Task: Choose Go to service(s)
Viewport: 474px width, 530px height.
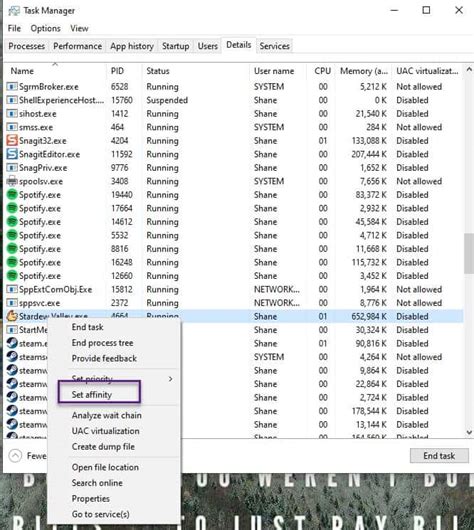Action: coord(100,514)
